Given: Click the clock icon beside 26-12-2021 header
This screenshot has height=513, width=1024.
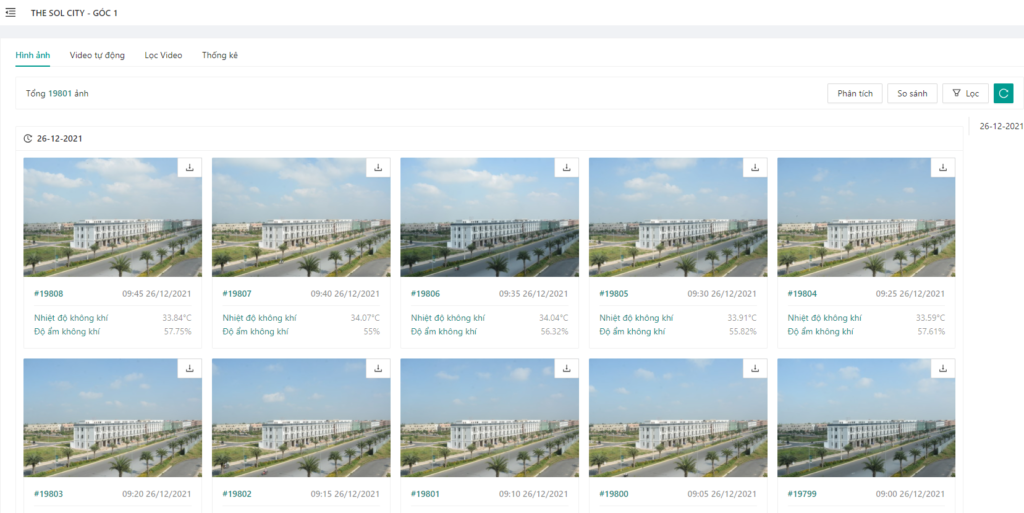Looking at the screenshot, I should point(28,138).
